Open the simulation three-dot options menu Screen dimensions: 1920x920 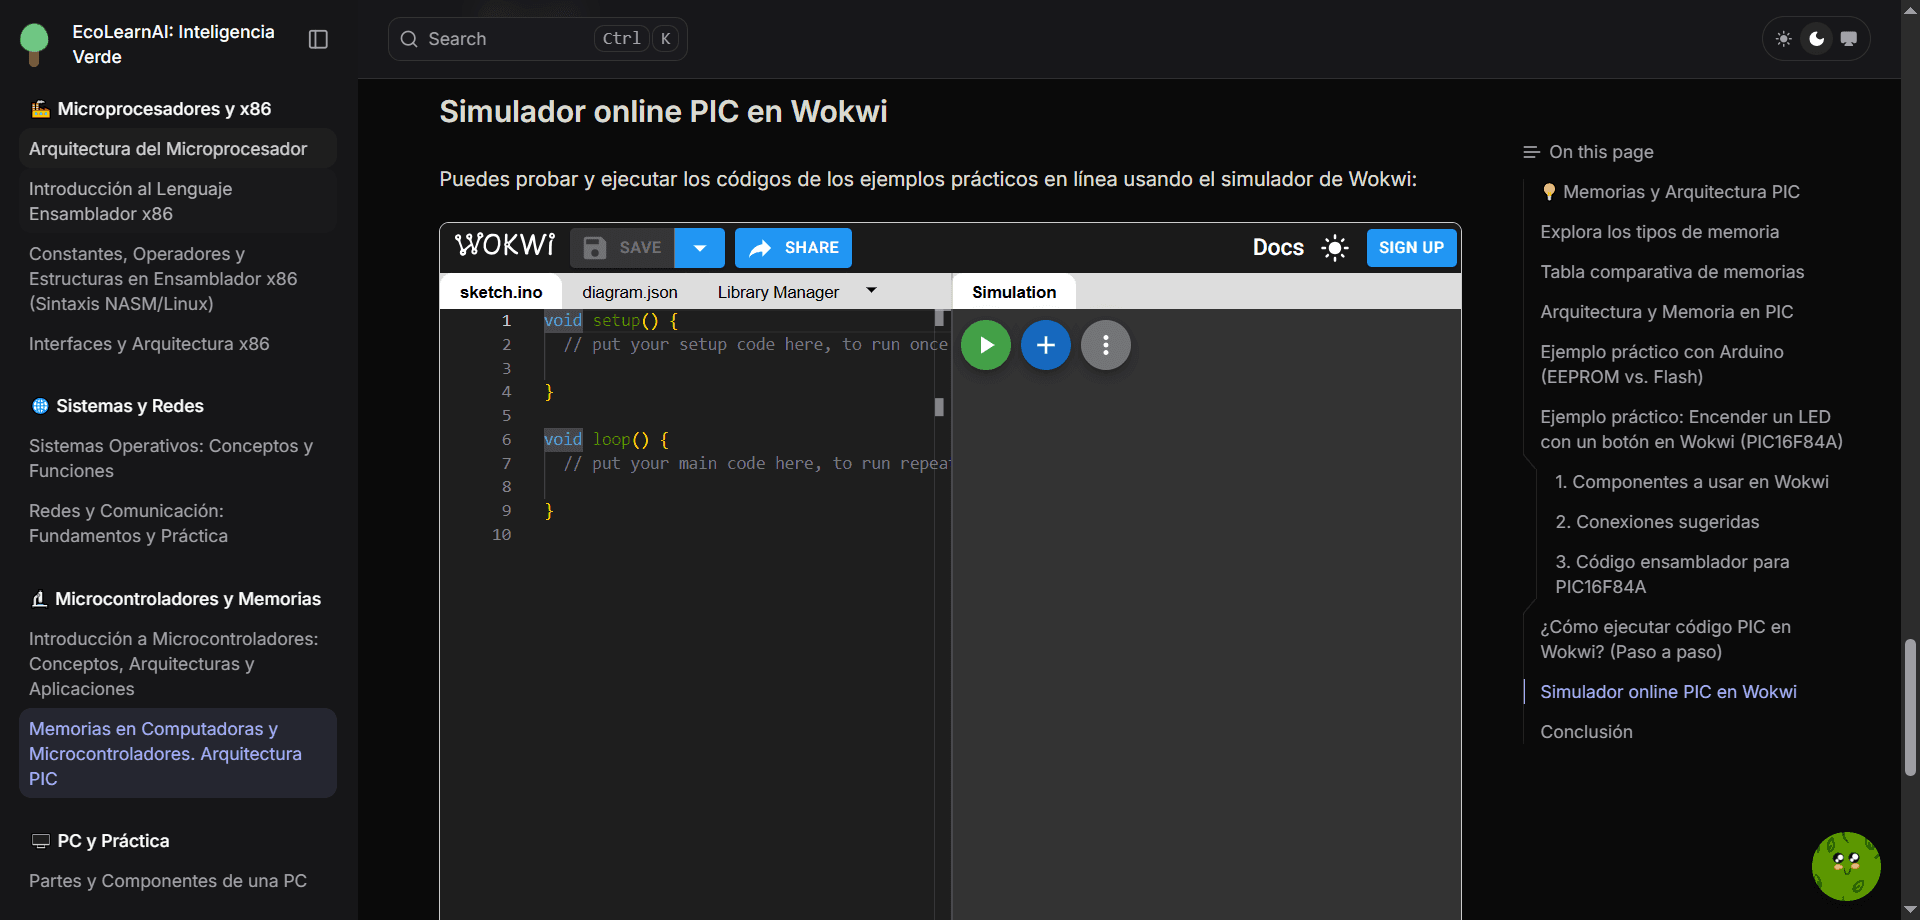click(x=1105, y=345)
